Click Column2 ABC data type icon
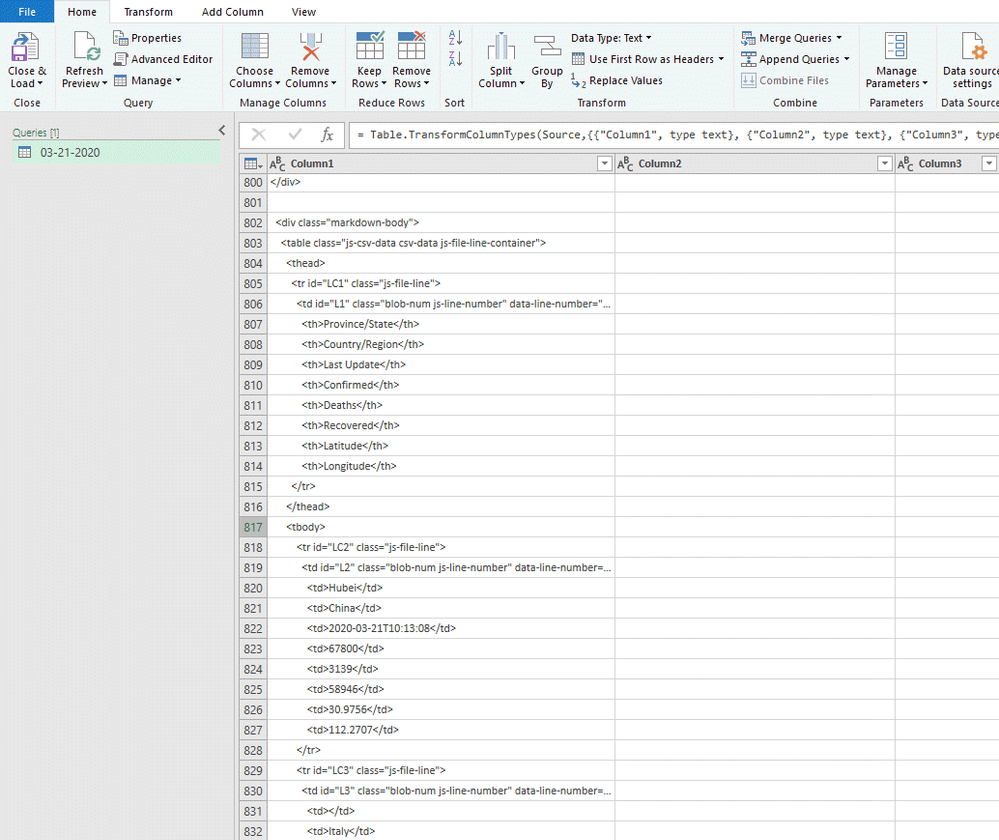 tap(625, 164)
